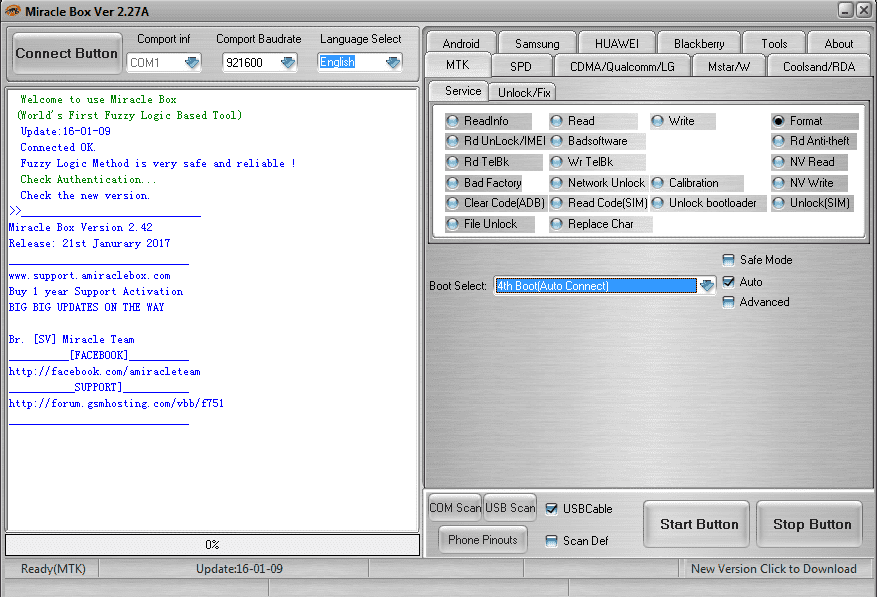Image resolution: width=877 pixels, height=597 pixels.
Task: Click the forum.gsmhosting.com URL text
Action: click(116, 403)
